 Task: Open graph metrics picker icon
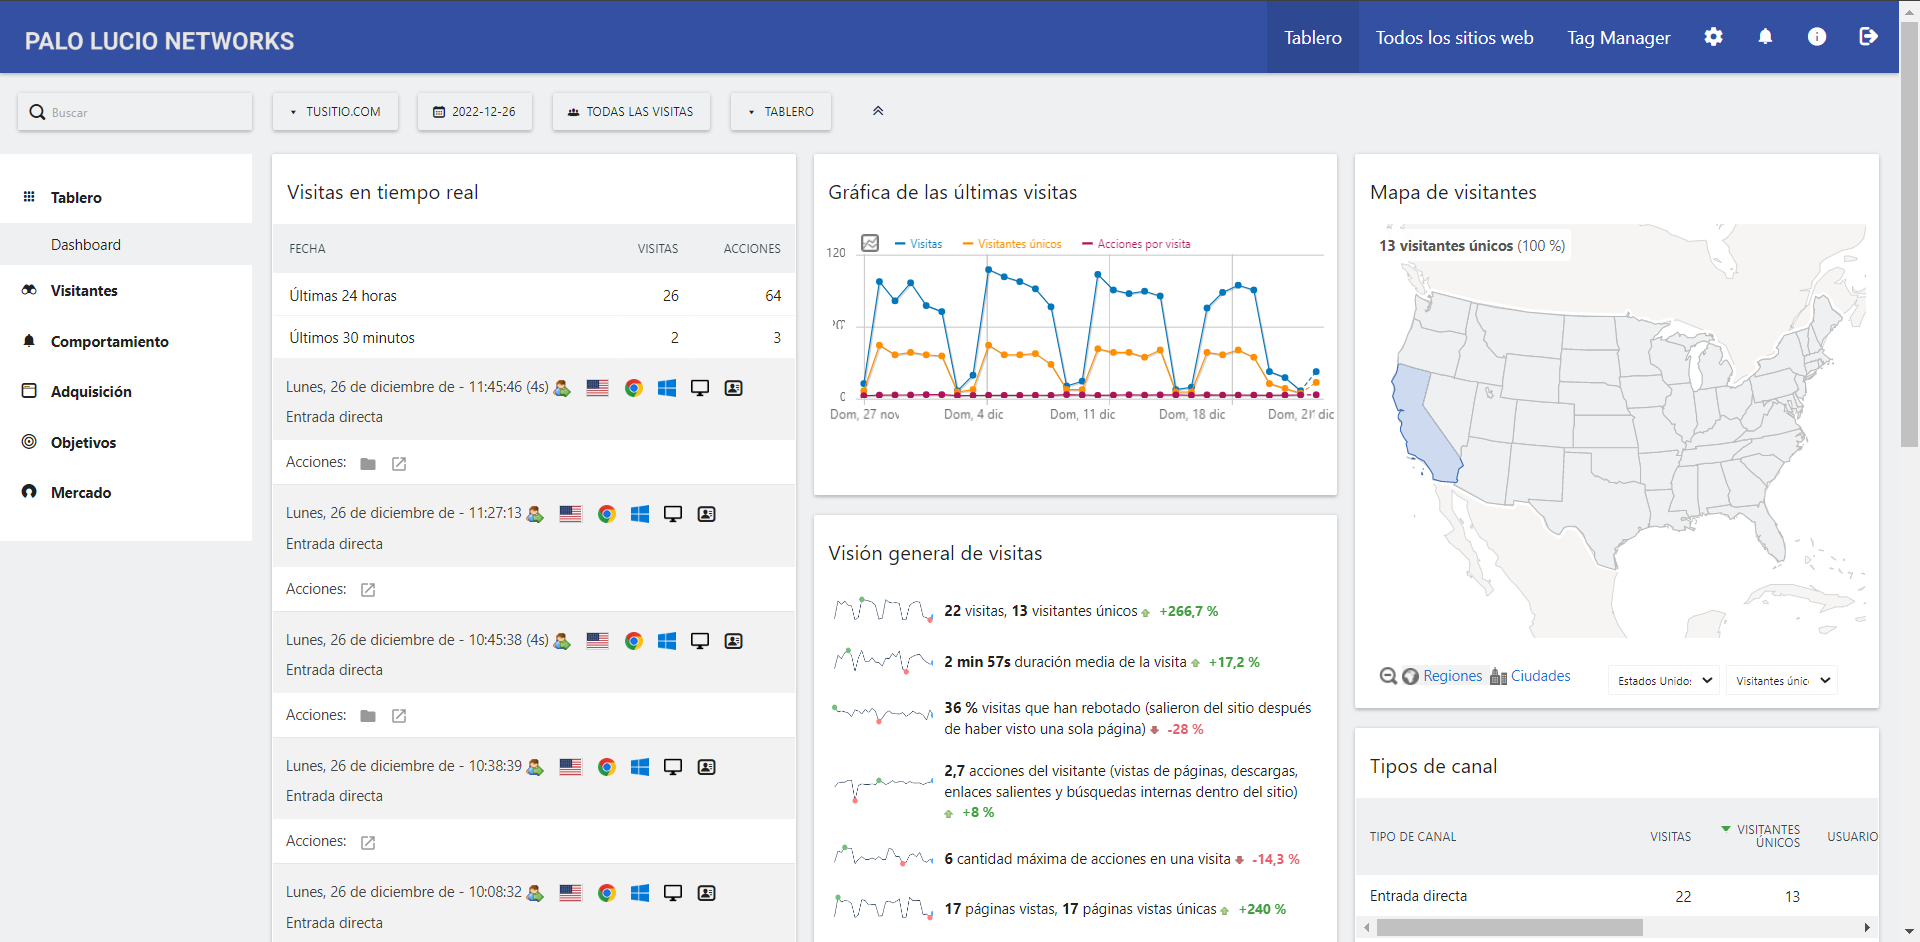click(870, 243)
